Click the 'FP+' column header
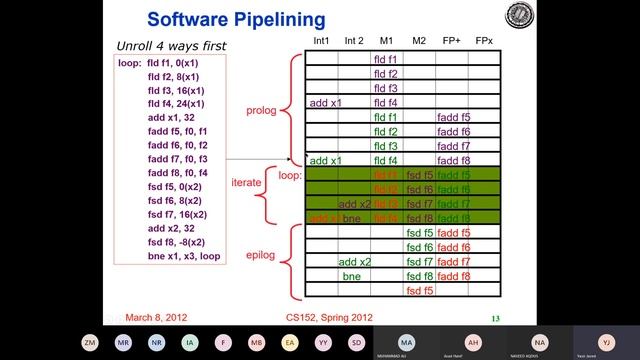 [x=451, y=41]
